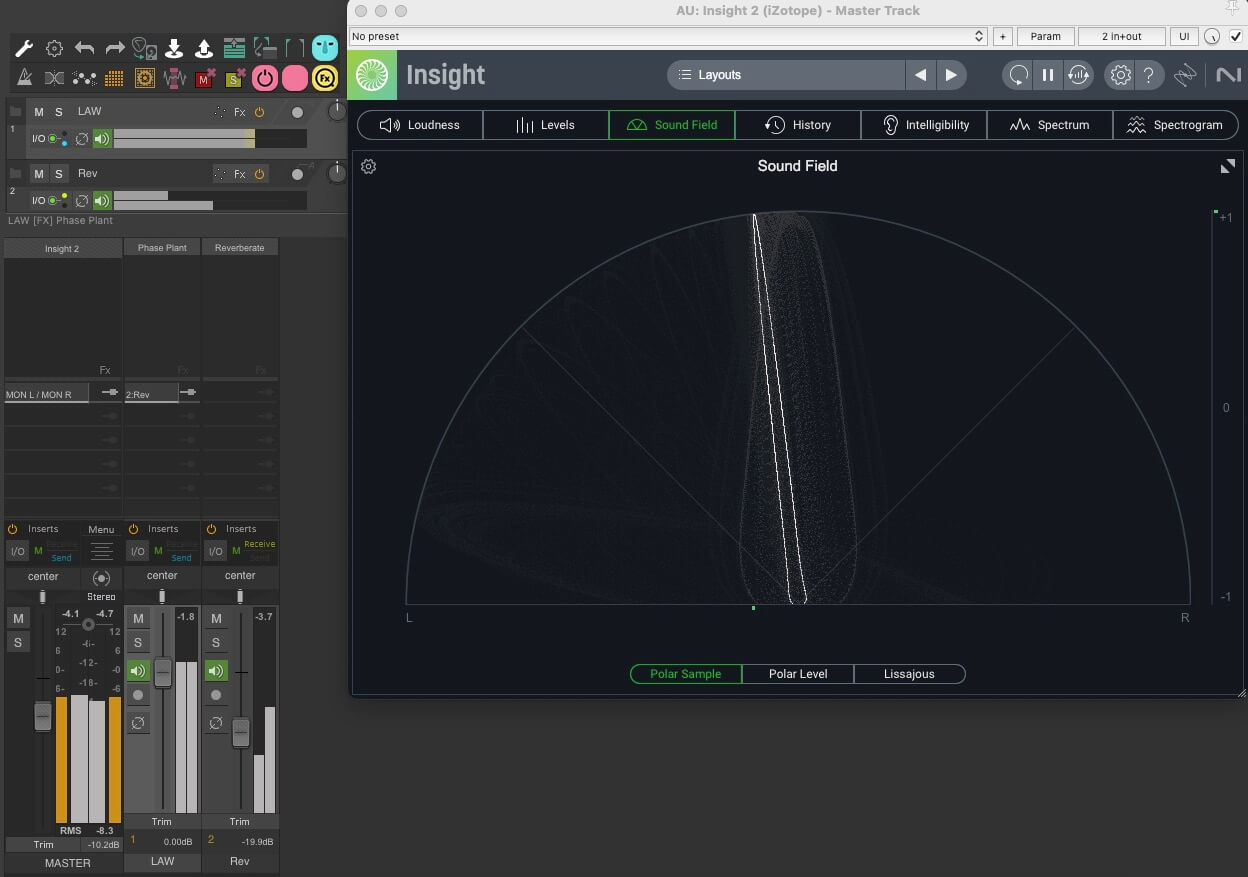Click the Insight help question mark icon
Viewport: 1248px width, 877px height.
tap(1149, 75)
